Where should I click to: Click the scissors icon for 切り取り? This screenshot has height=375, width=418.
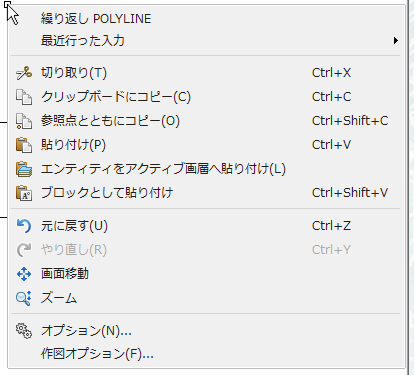pos(24,73)
